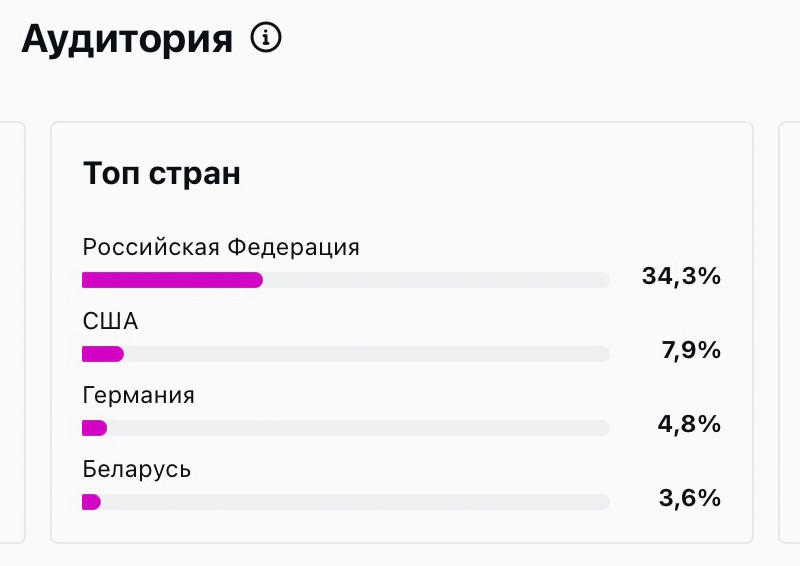Image resolution: width=800 pixels, height=566 pixels.
Task: Select the США country label
Action: [x=110, y=321]
